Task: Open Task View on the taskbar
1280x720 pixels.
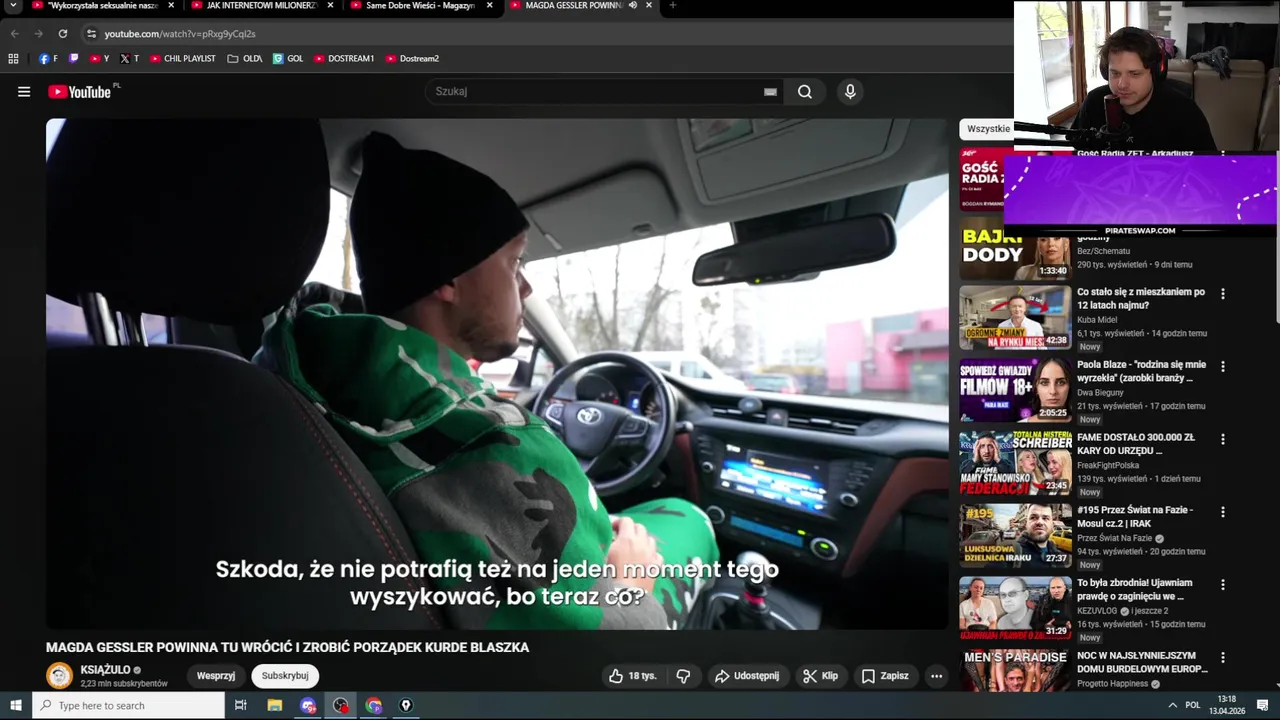Action: pyautogui.click(x=241, y=705)
